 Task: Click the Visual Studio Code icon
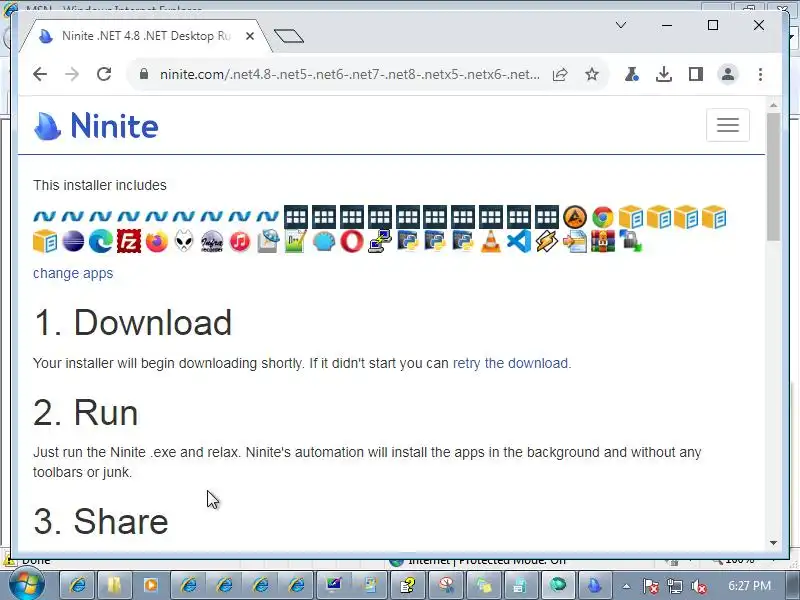(x=518, y=241)
